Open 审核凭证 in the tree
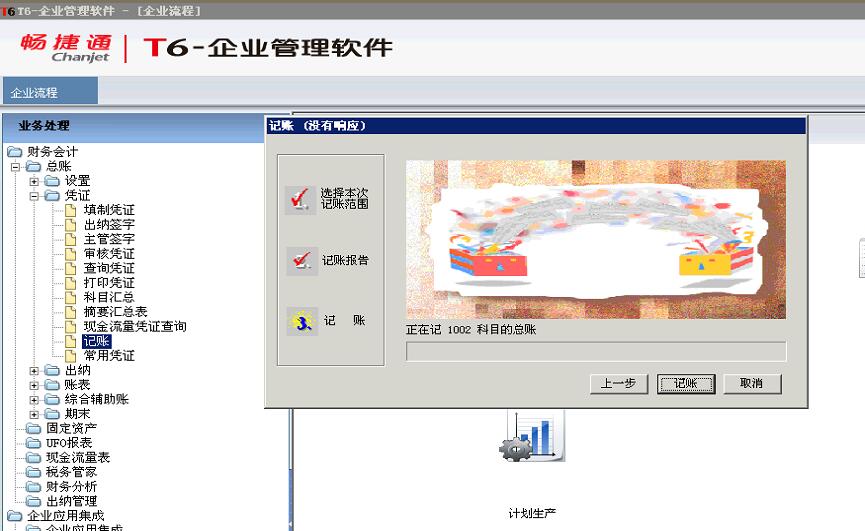 pyautogui.click(x=109, y=254)
